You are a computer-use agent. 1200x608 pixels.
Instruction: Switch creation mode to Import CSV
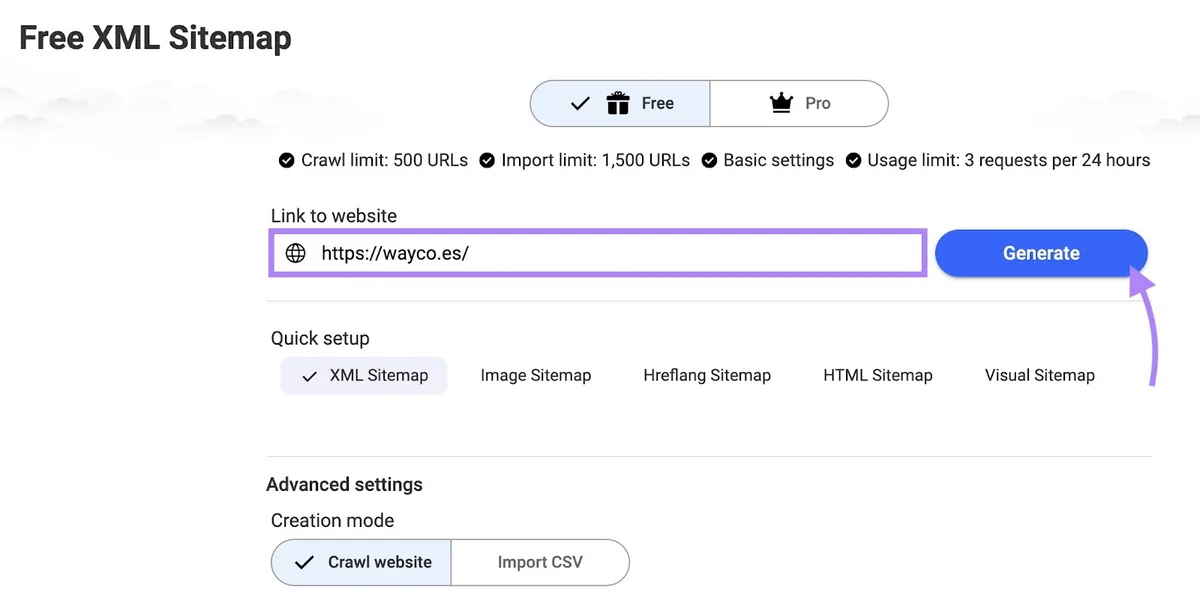coord(540,562)
